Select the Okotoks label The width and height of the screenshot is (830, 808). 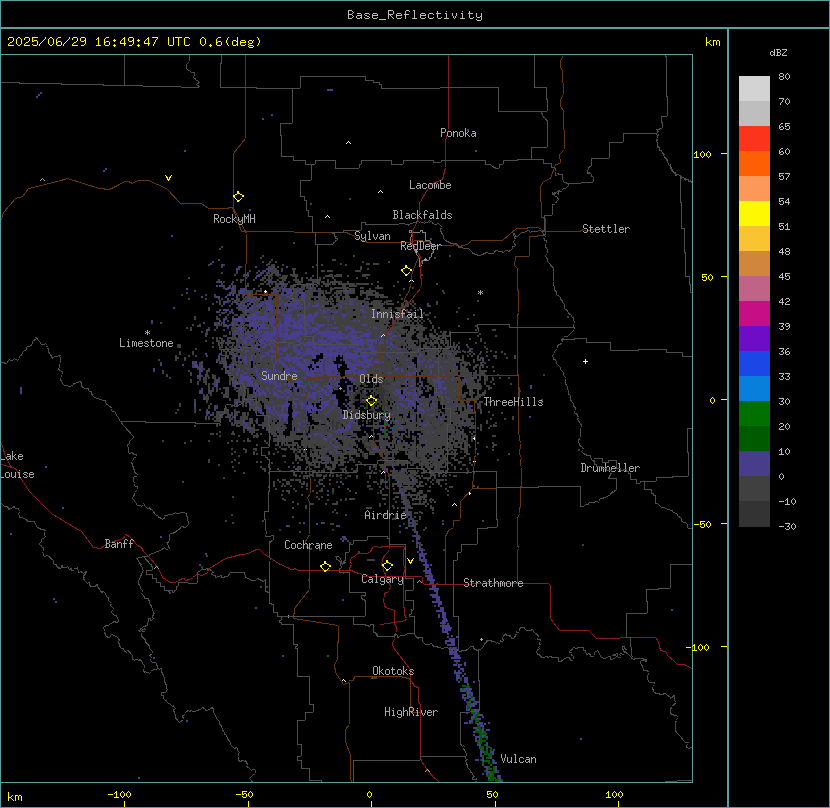coord(393,671)
